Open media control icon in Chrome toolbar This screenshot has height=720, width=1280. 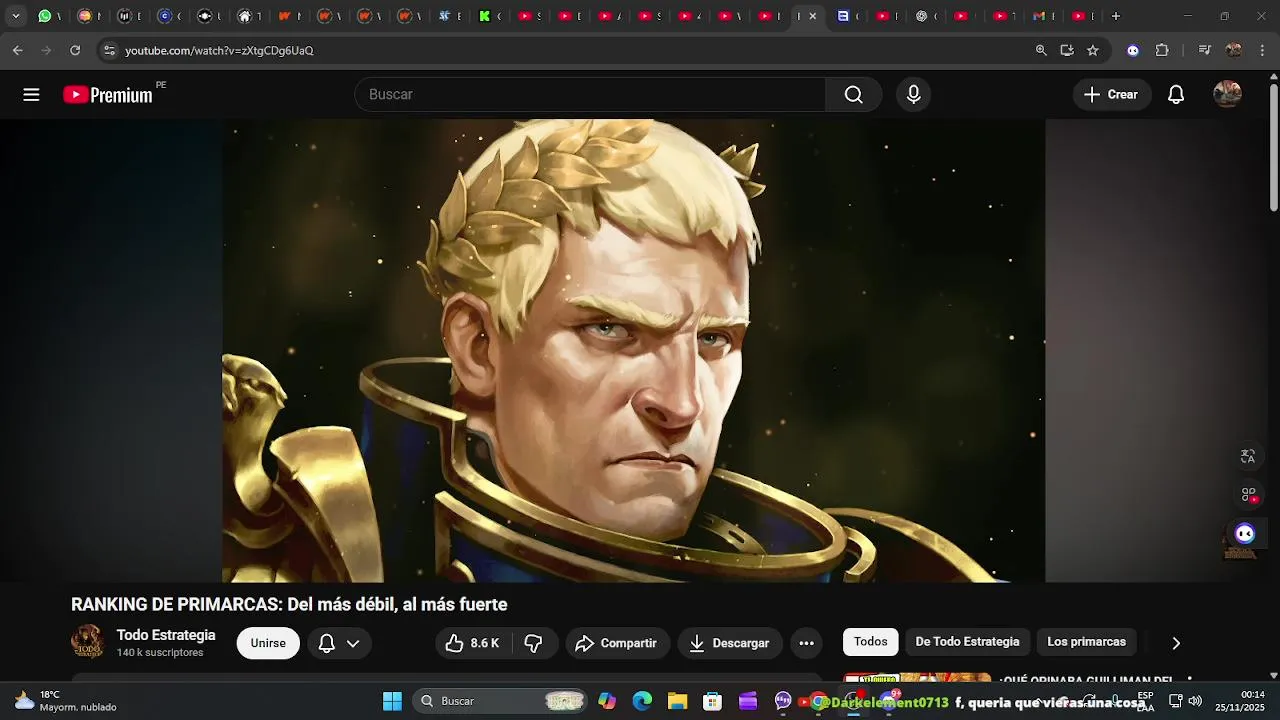pos(1205,50)
